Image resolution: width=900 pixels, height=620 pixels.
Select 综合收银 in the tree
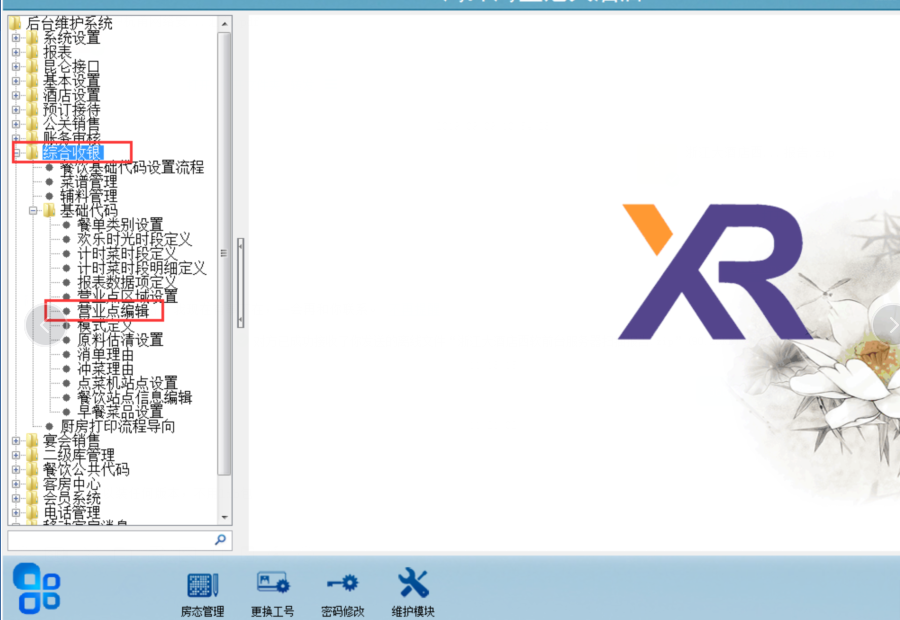point(72,153)
